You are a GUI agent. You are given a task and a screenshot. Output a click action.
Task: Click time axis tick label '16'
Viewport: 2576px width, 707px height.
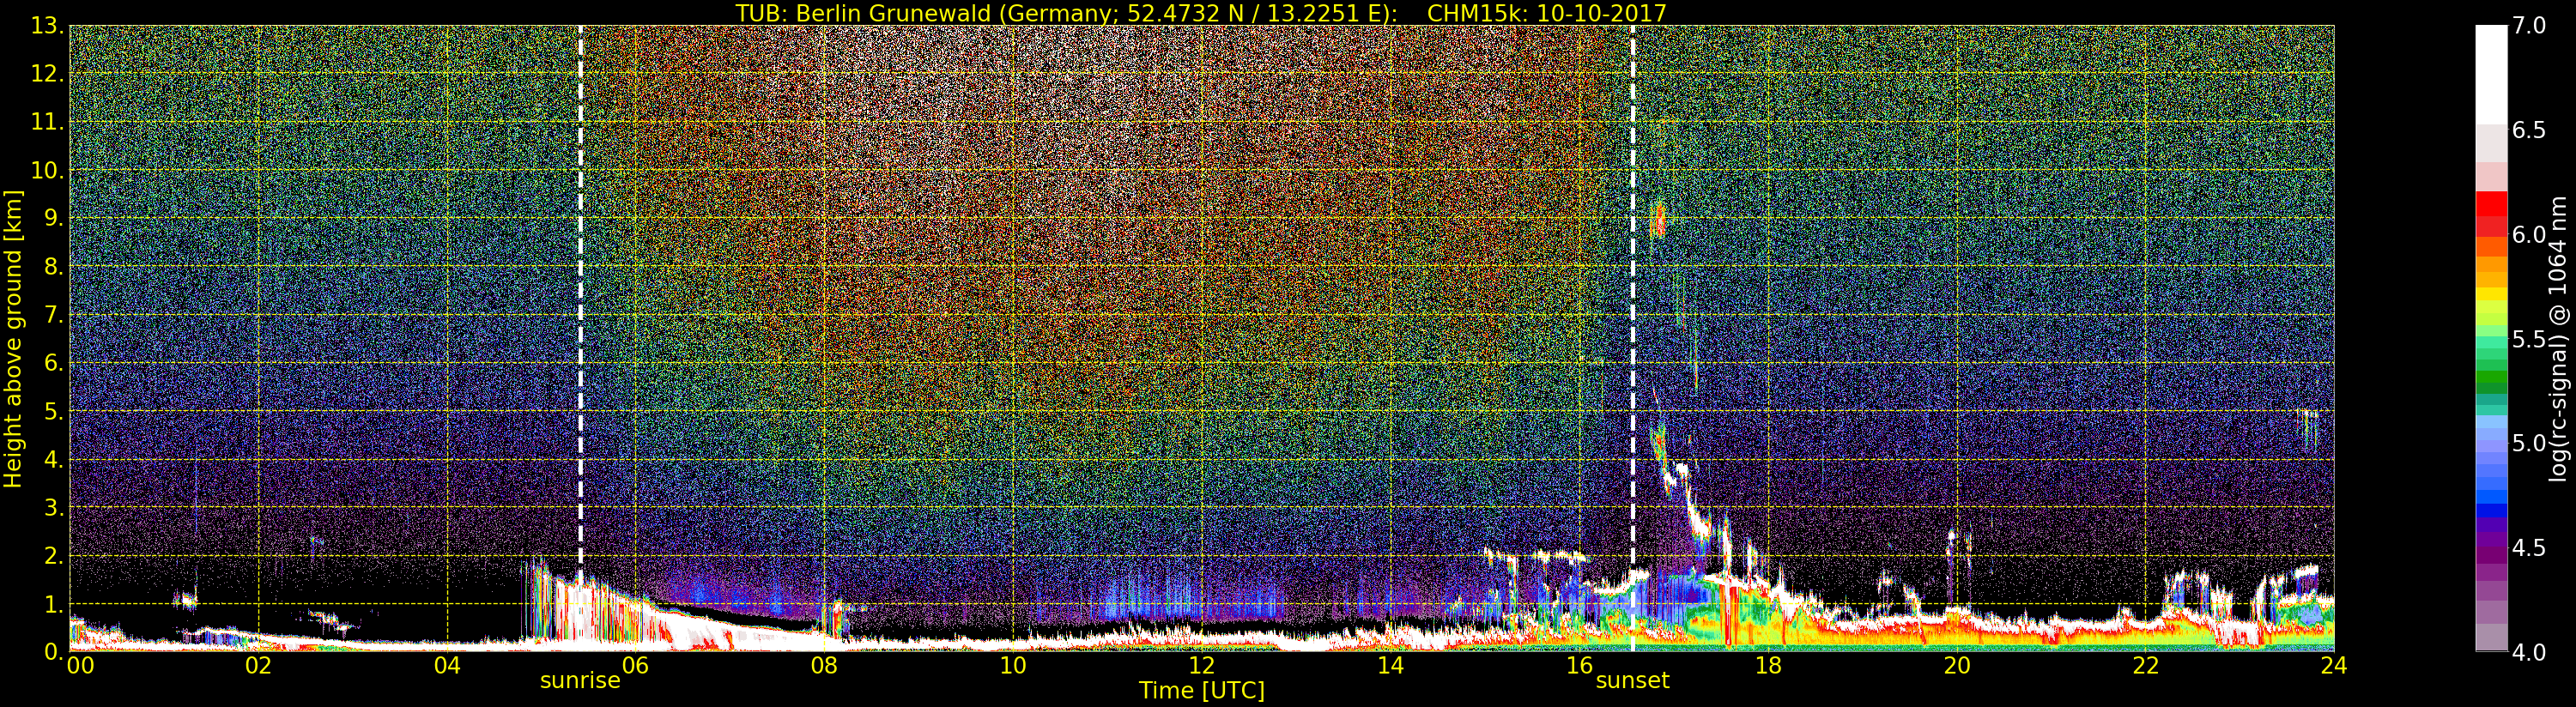(1579, 666)
